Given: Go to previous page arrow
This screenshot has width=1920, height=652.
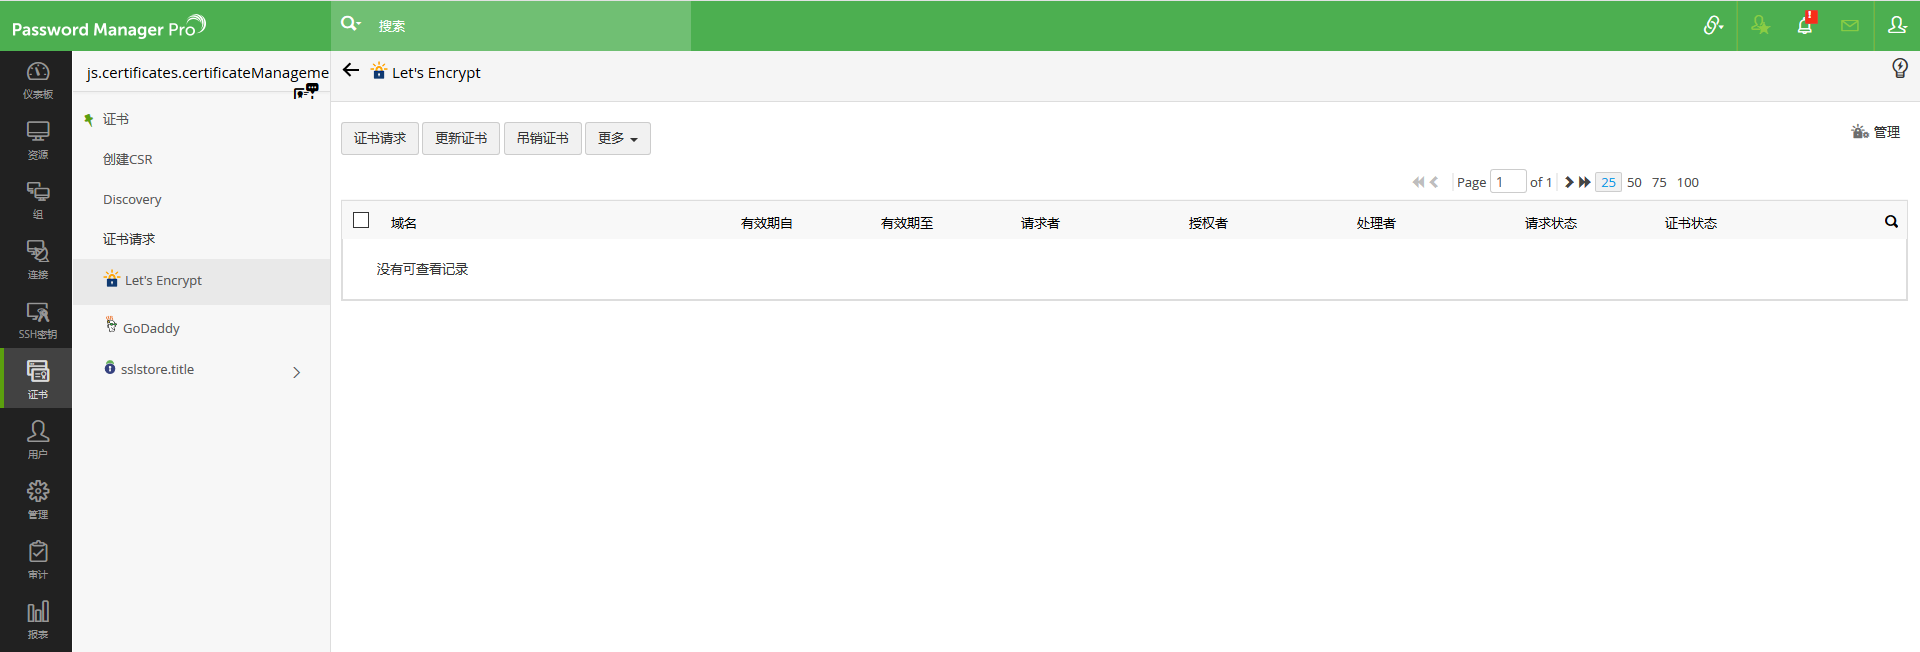Looking at the screenshot, I should [1434, 182].
